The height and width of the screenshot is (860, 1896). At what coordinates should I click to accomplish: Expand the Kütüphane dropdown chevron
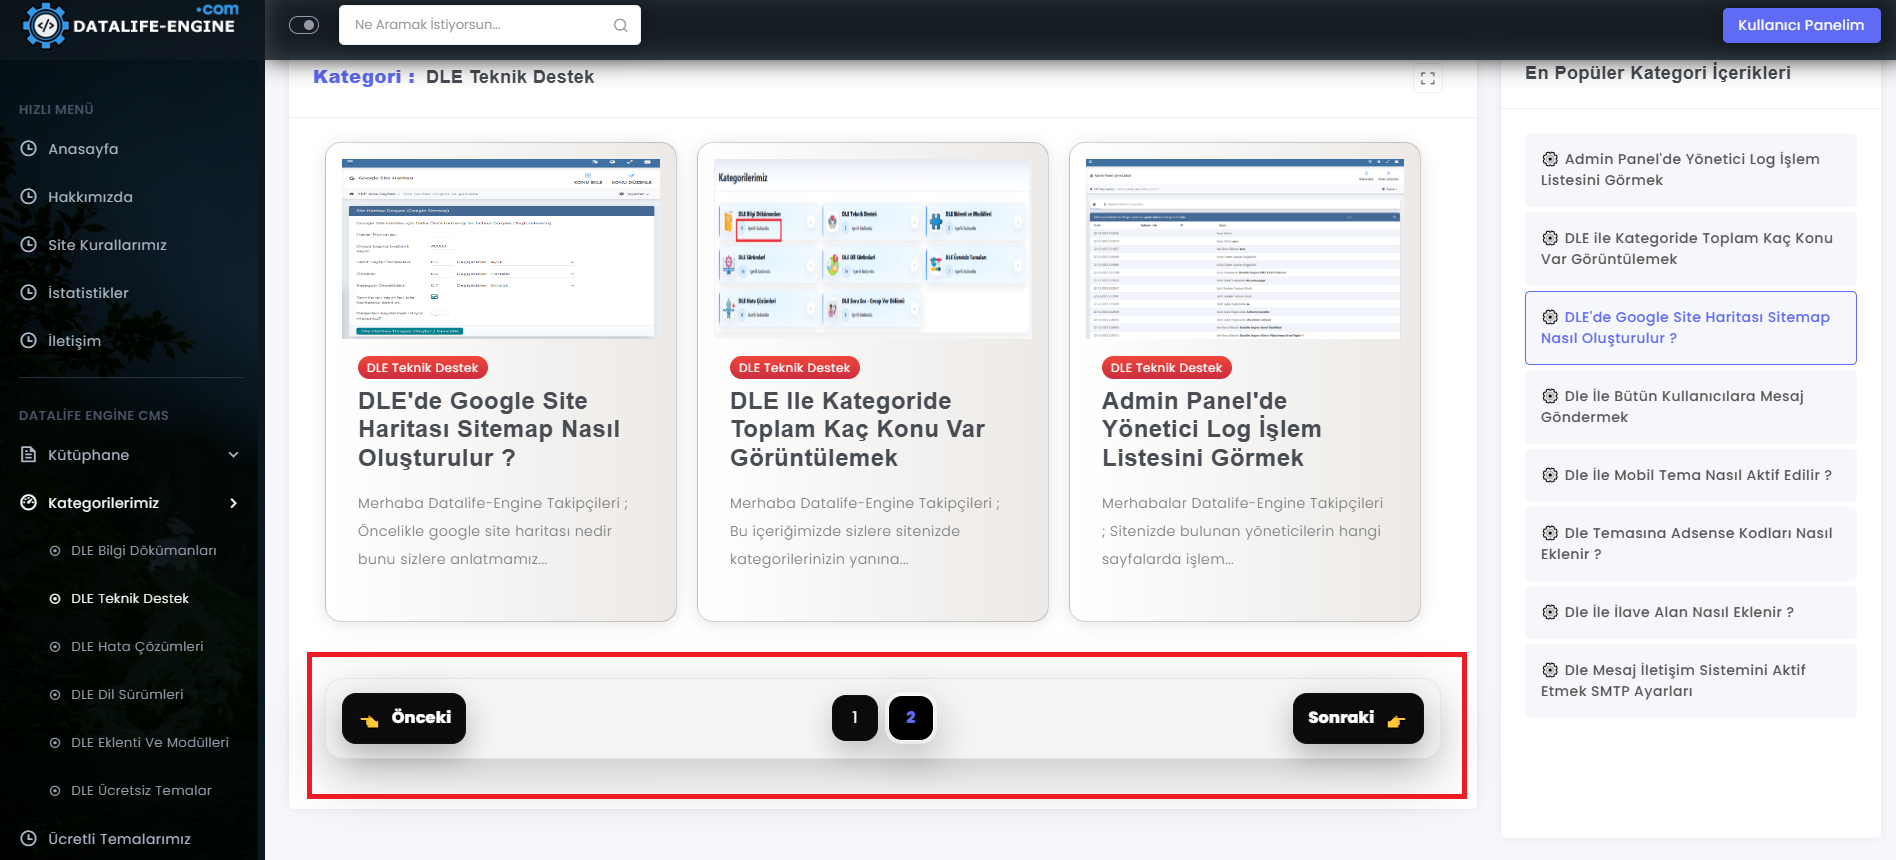233,455
